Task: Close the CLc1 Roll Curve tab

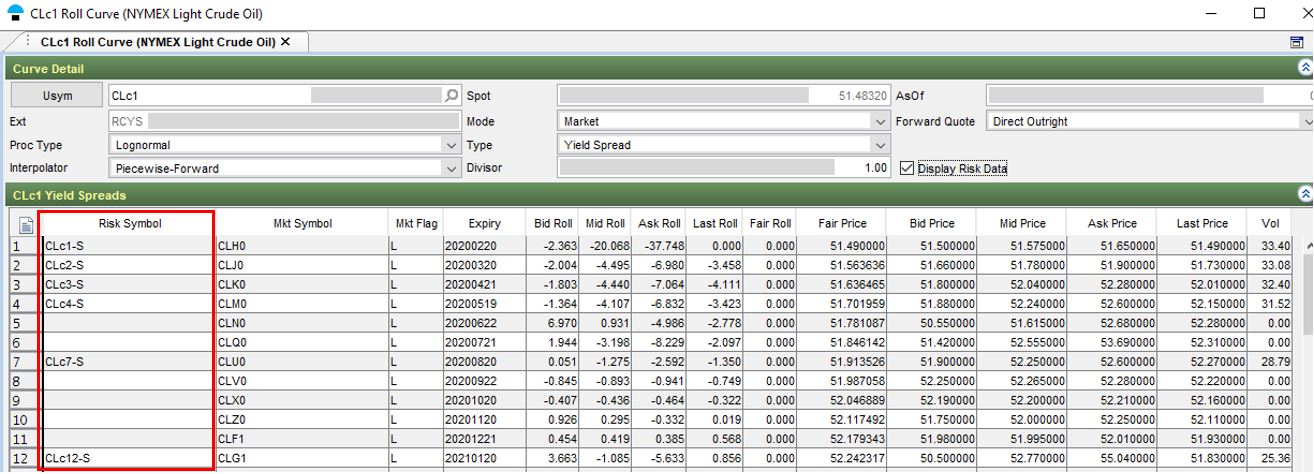Action: (286, 42)
